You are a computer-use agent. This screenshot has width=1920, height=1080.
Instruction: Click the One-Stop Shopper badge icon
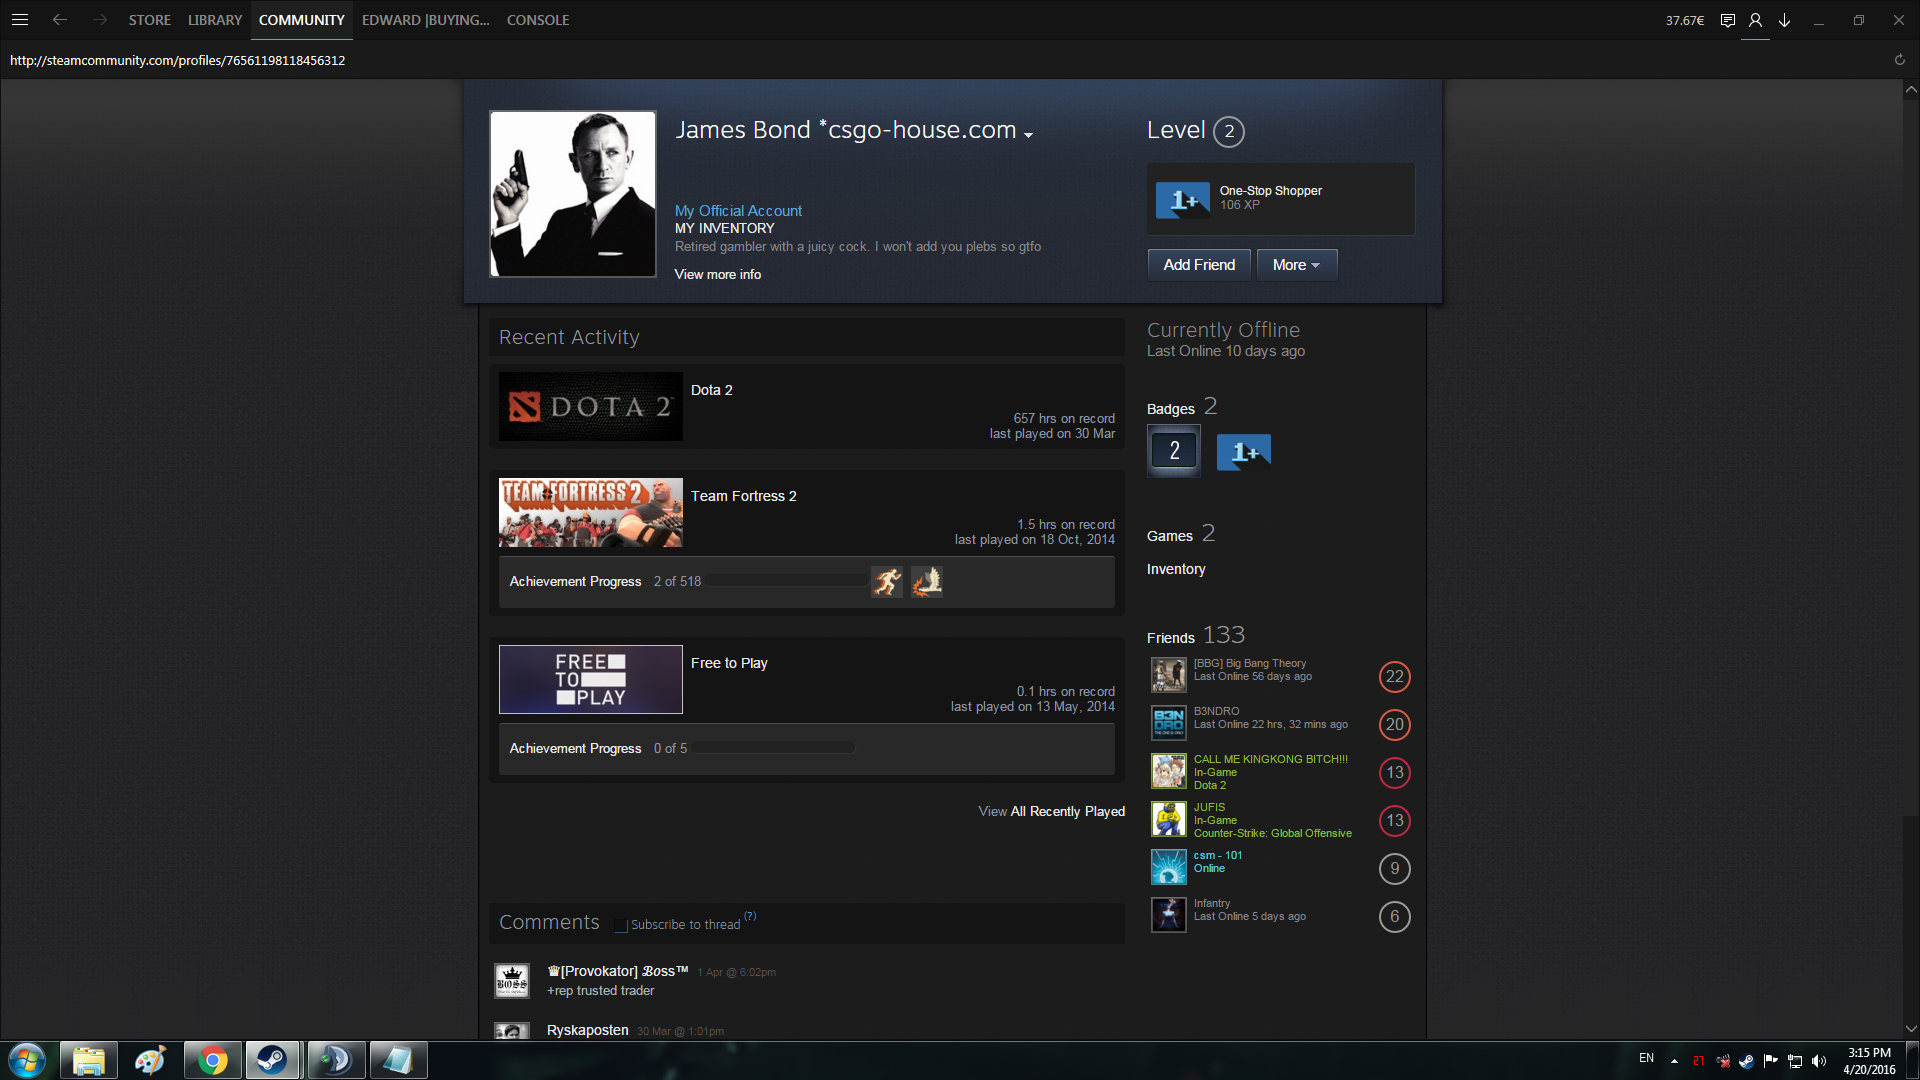(1182, 200)
